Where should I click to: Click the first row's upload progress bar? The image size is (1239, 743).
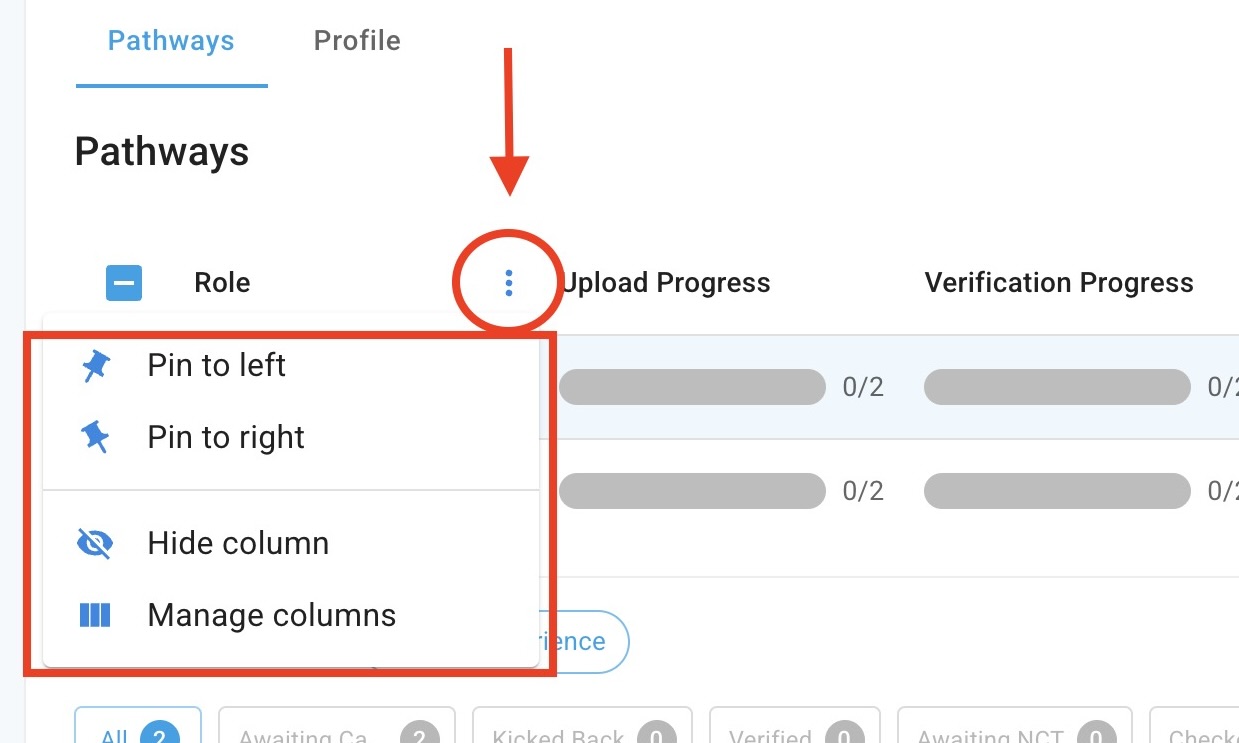(x=692, y=387)
